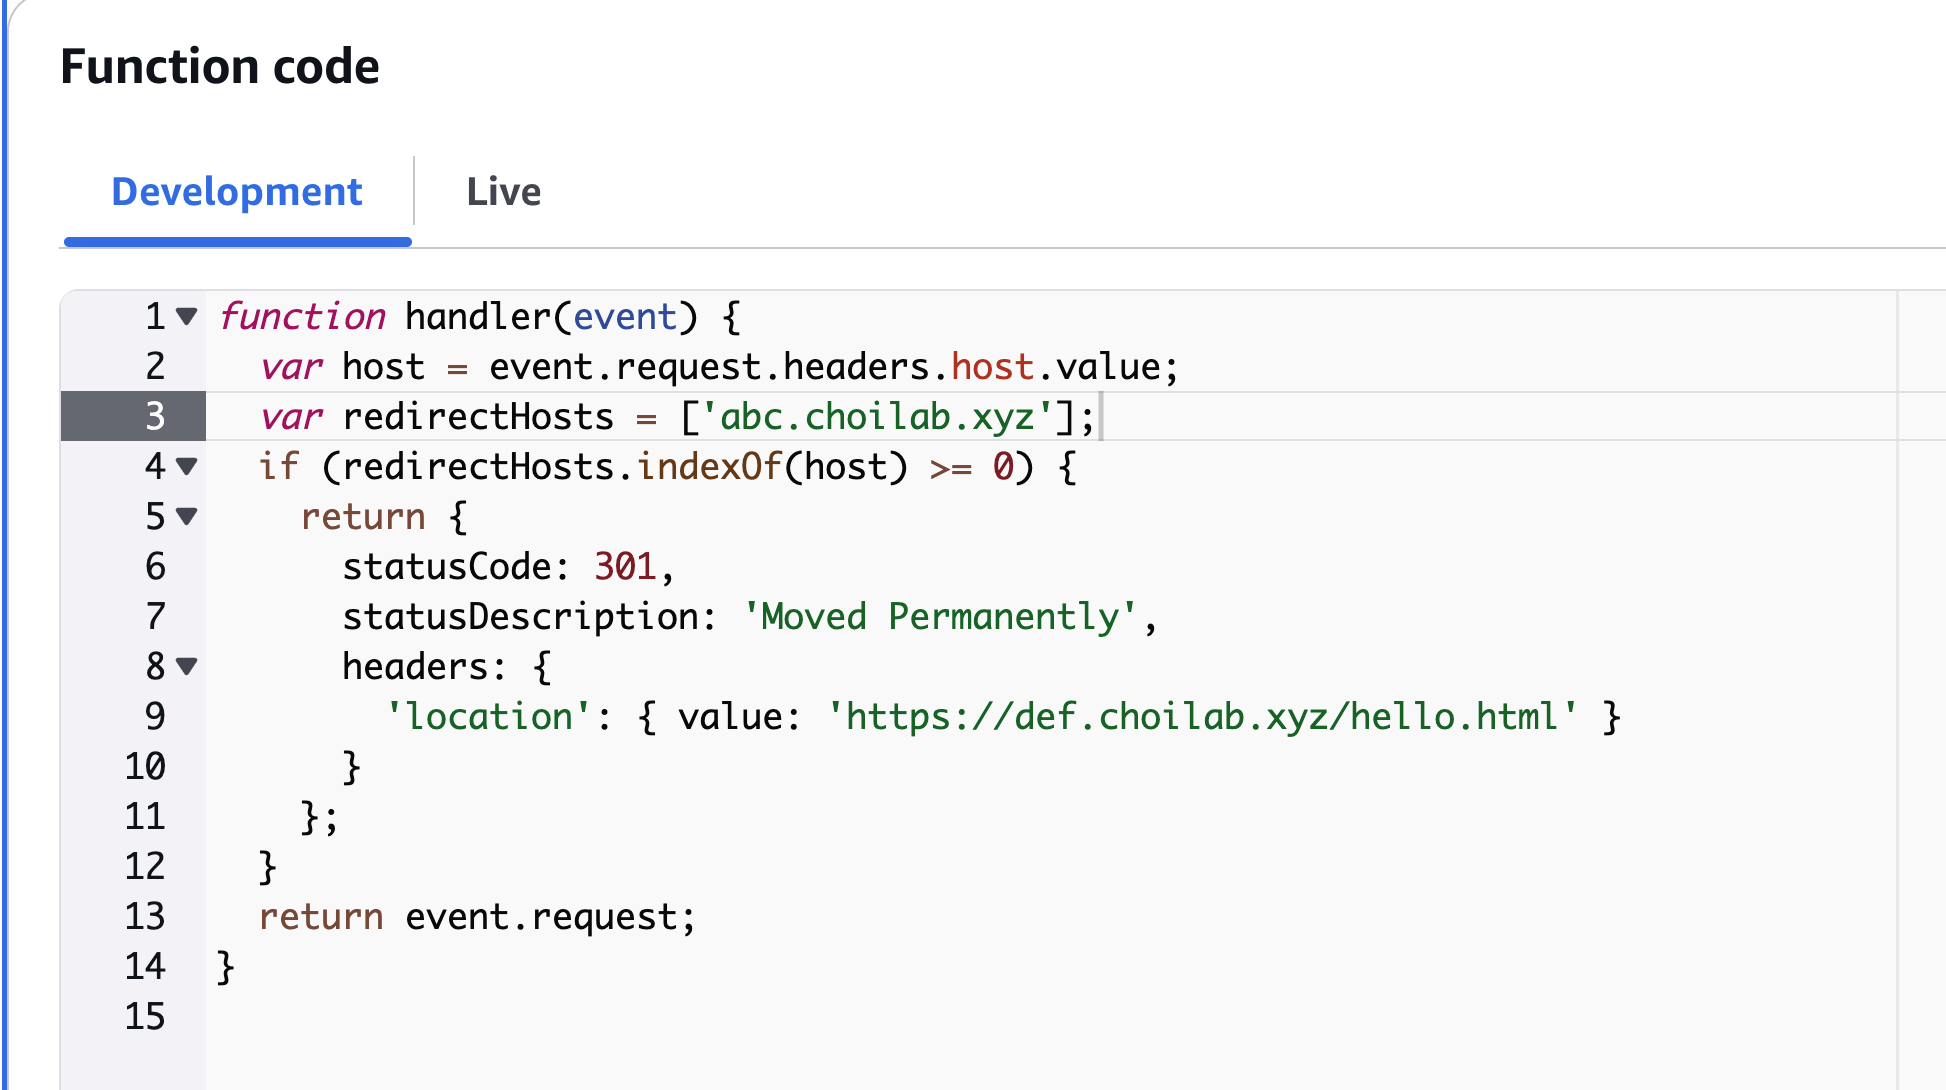The image size is (1946, 1090).
Task: Click the indexOf method call
Action: pos(709,467)
